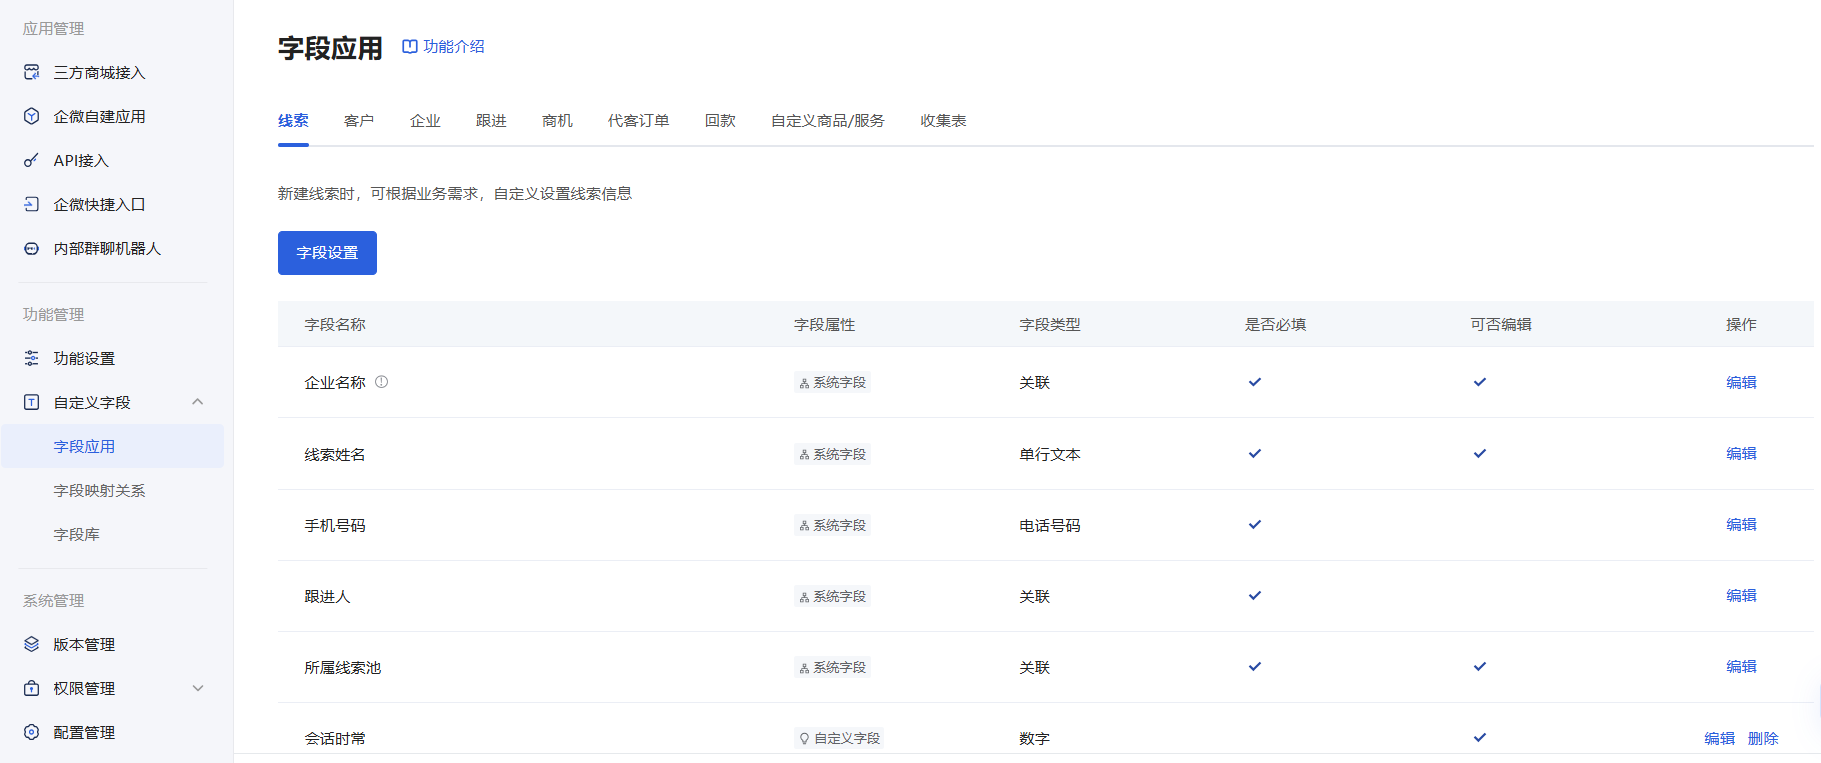Select the 回款 tab
The height and width of the screenshot is (763, 1821).
pos(720,121)
